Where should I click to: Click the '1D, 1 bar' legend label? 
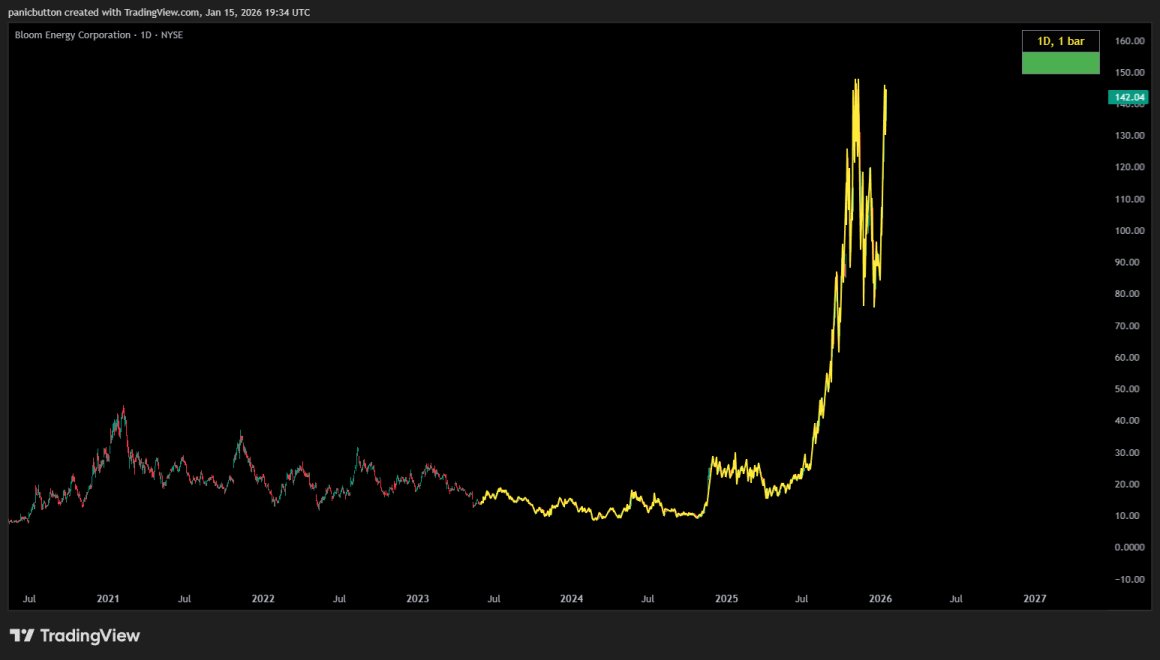1060,41
